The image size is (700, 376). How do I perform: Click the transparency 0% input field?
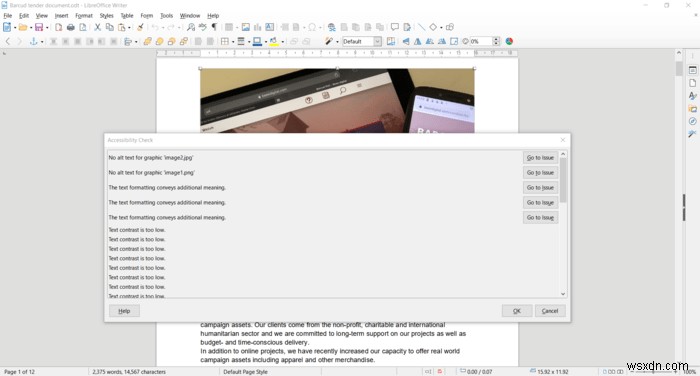coord(480,42)
